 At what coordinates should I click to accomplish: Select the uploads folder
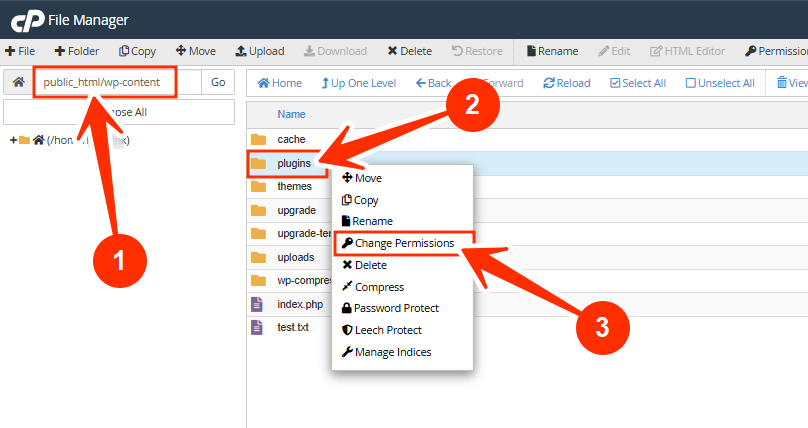(x=296, y=257)
